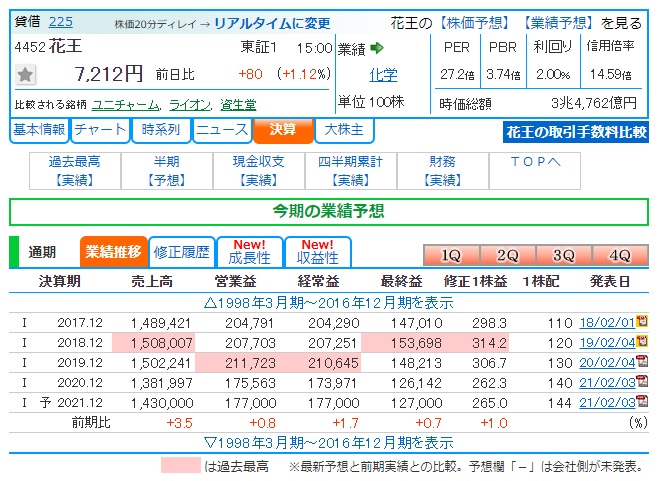Click the 時価総額 value 3兆4,762億円
This screenshot has height=481, width=661.
(x=594, y=103)
